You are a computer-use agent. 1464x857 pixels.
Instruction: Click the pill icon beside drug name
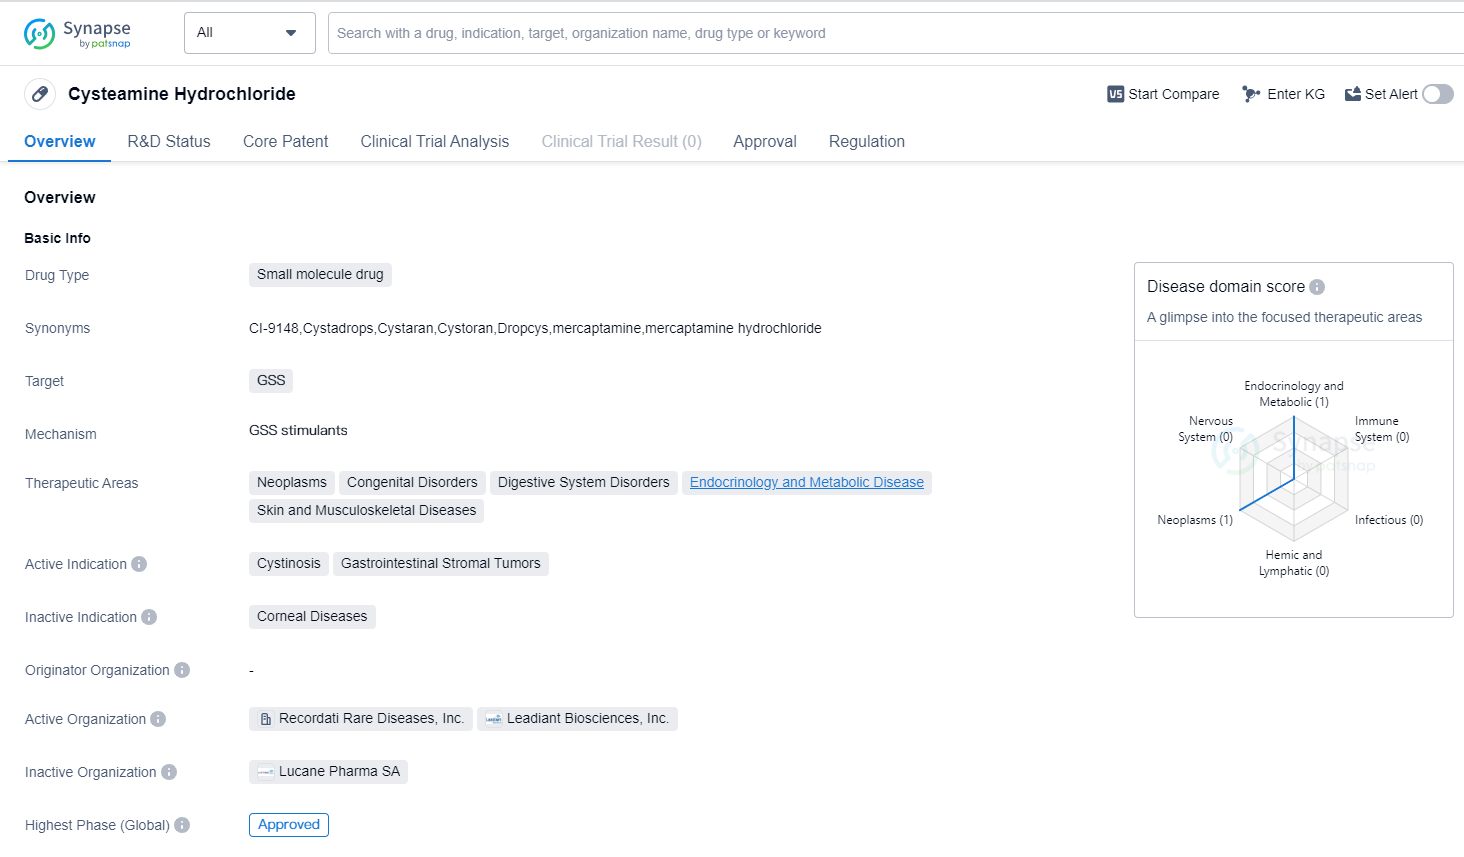coord(40,94)
